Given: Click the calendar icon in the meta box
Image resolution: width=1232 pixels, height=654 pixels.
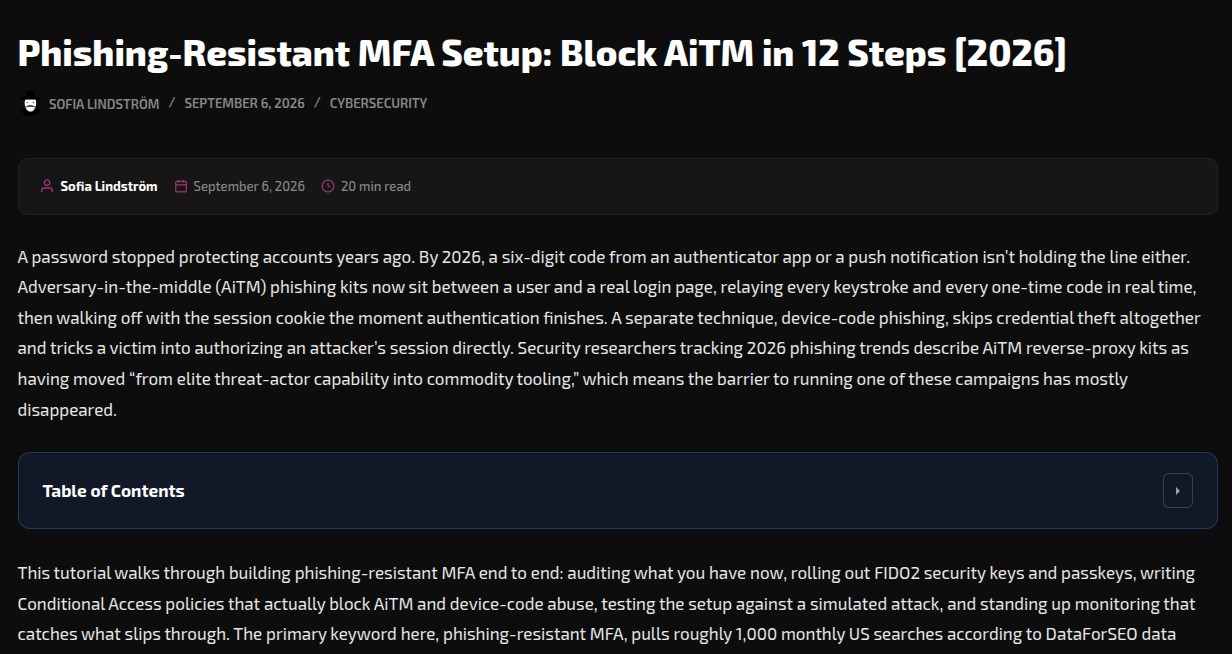Looking at the screenshot, I should (181, 186).
